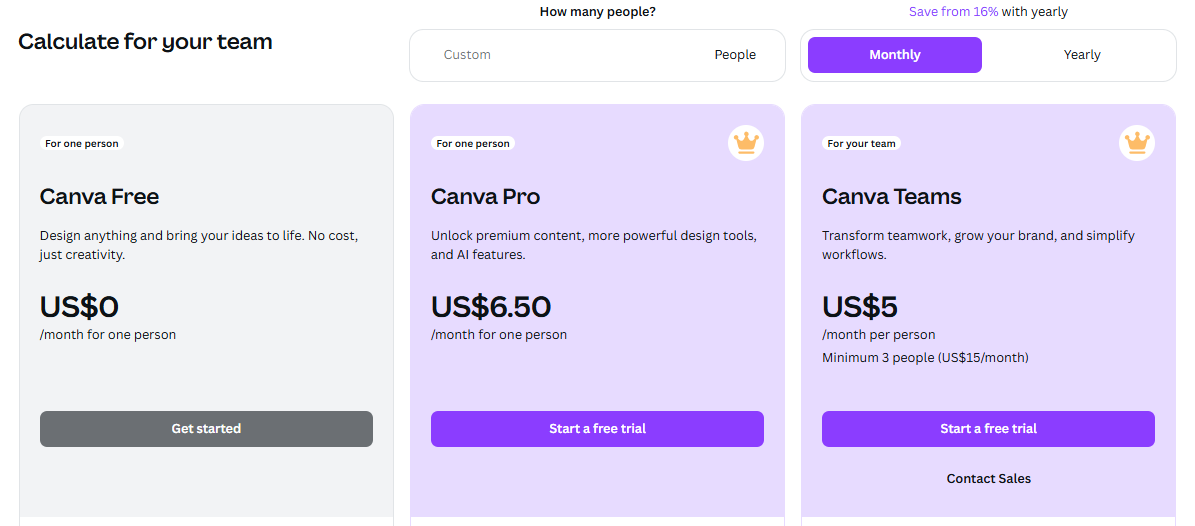Click the For your team badge
This screenshot has width=1195, height=526.
861,143
